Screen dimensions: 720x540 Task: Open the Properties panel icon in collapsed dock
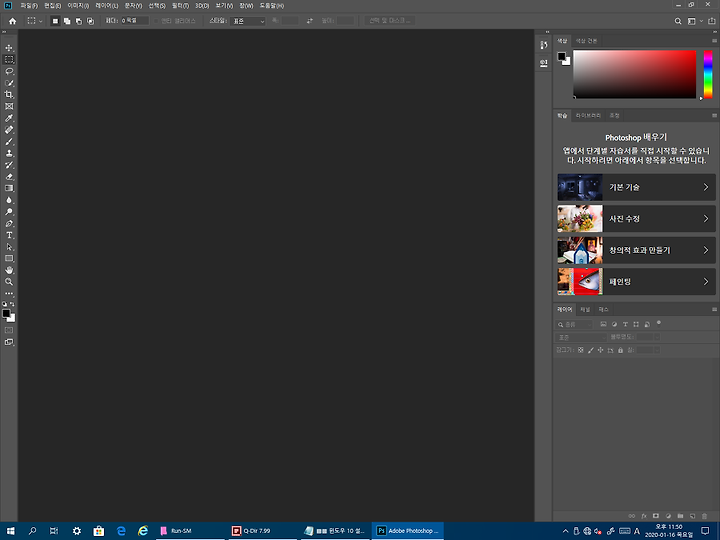tap(544, 63)
